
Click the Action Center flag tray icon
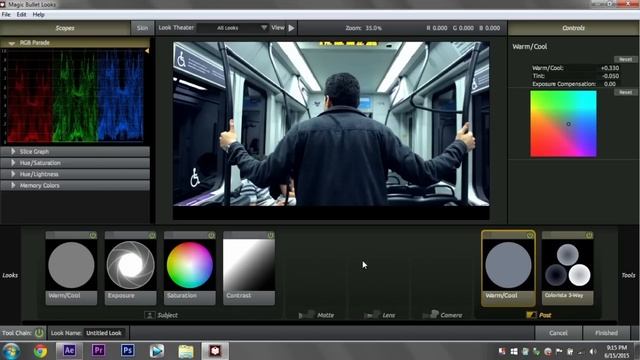pos(559,351)
